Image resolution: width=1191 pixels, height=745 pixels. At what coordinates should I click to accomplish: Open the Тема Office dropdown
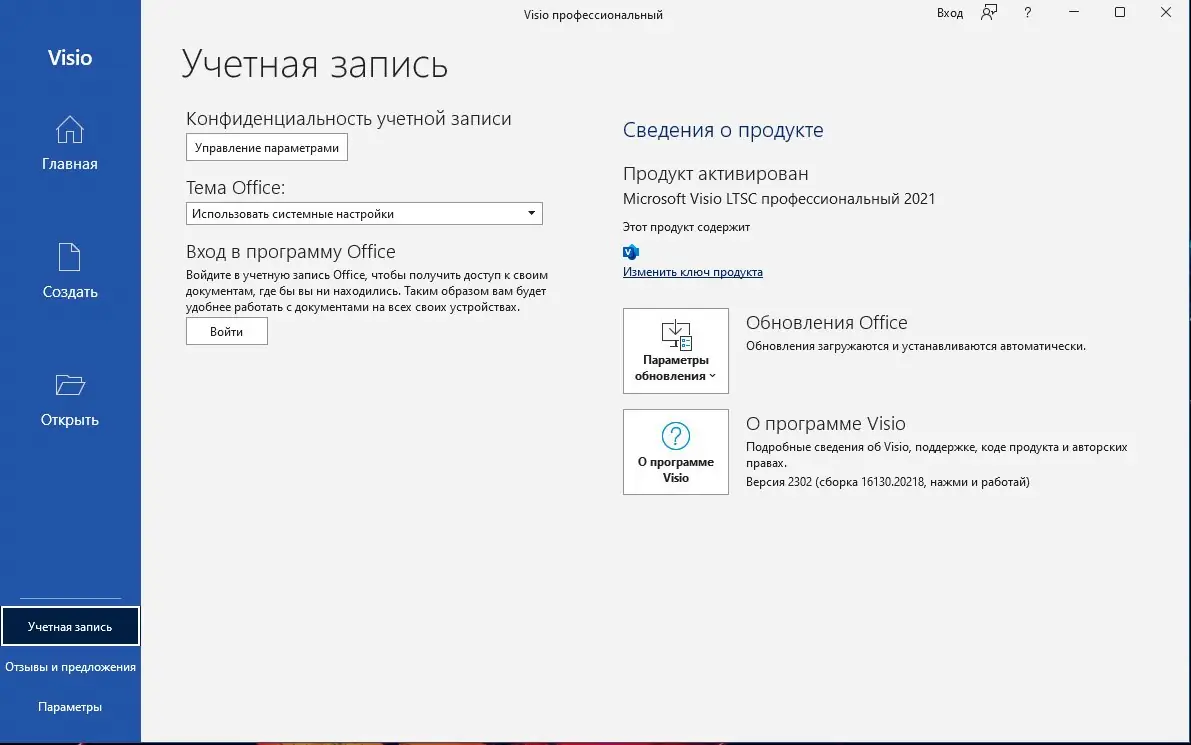[531, 213]
